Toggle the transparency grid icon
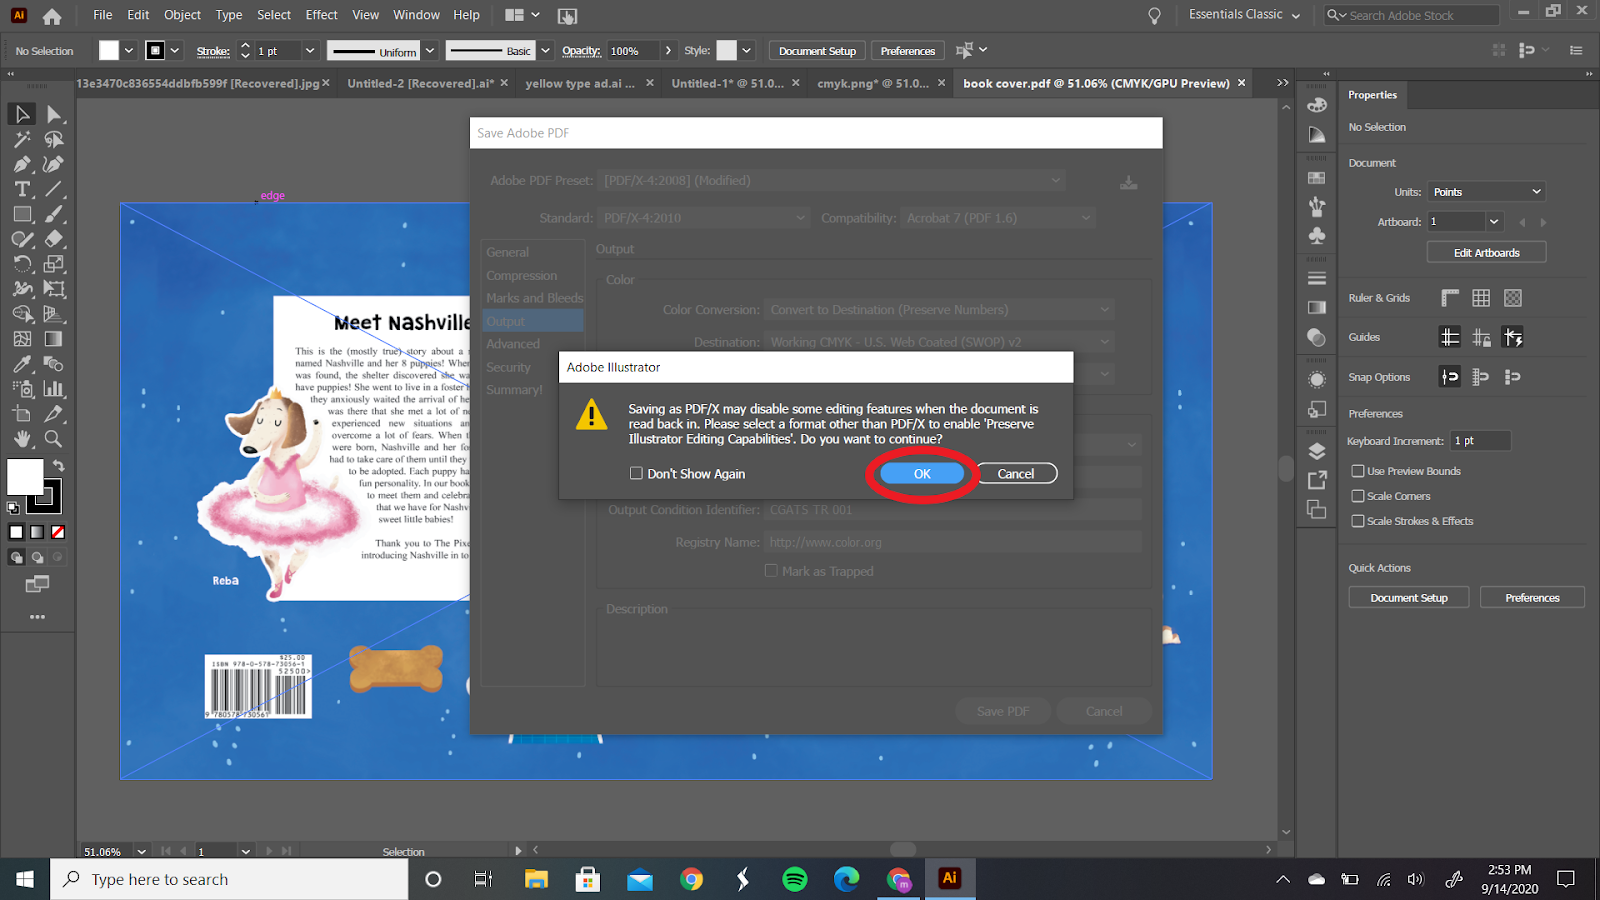The image size is (1600, 900). click(x=1513, y=298)
